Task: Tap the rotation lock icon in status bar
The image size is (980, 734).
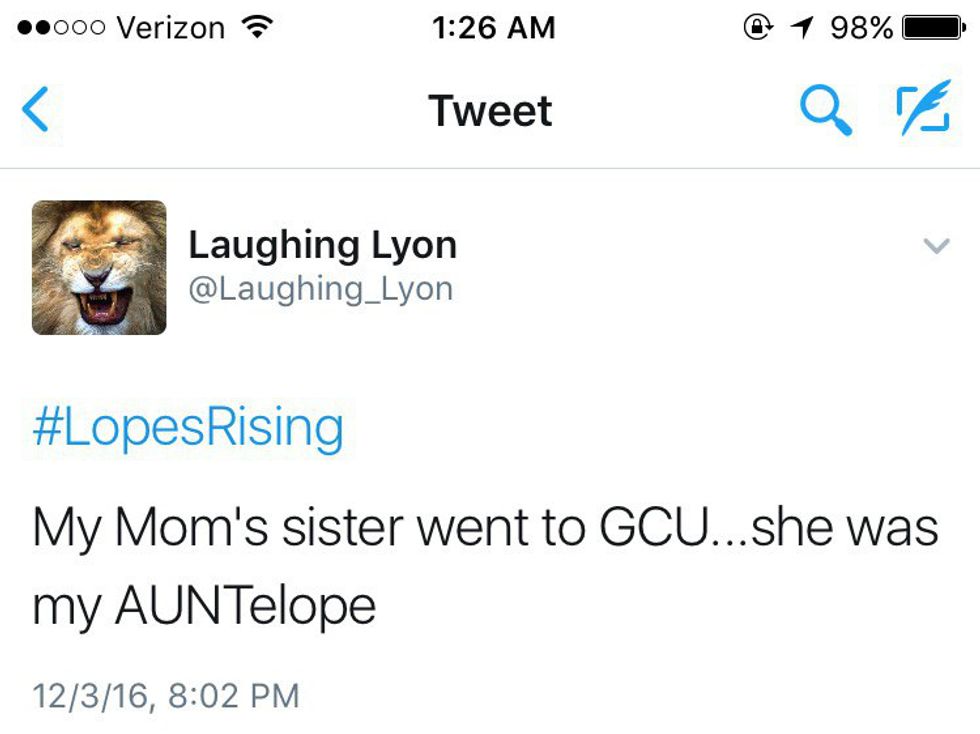Action: (757, 28)
